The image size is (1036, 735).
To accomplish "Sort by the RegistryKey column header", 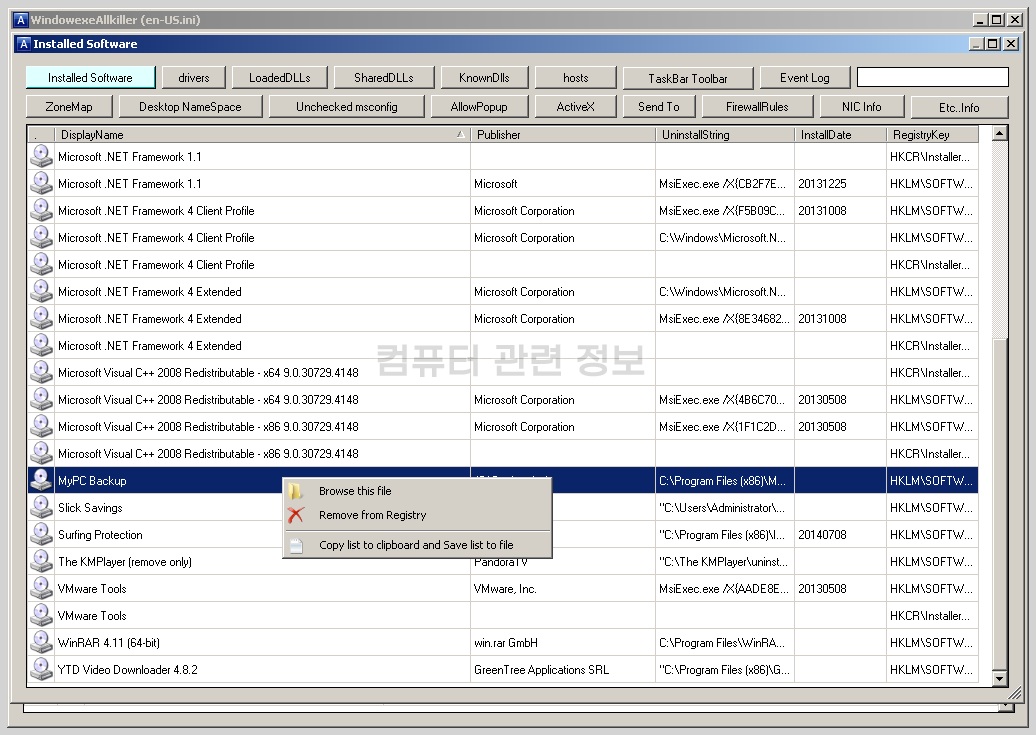I will 932,135.
